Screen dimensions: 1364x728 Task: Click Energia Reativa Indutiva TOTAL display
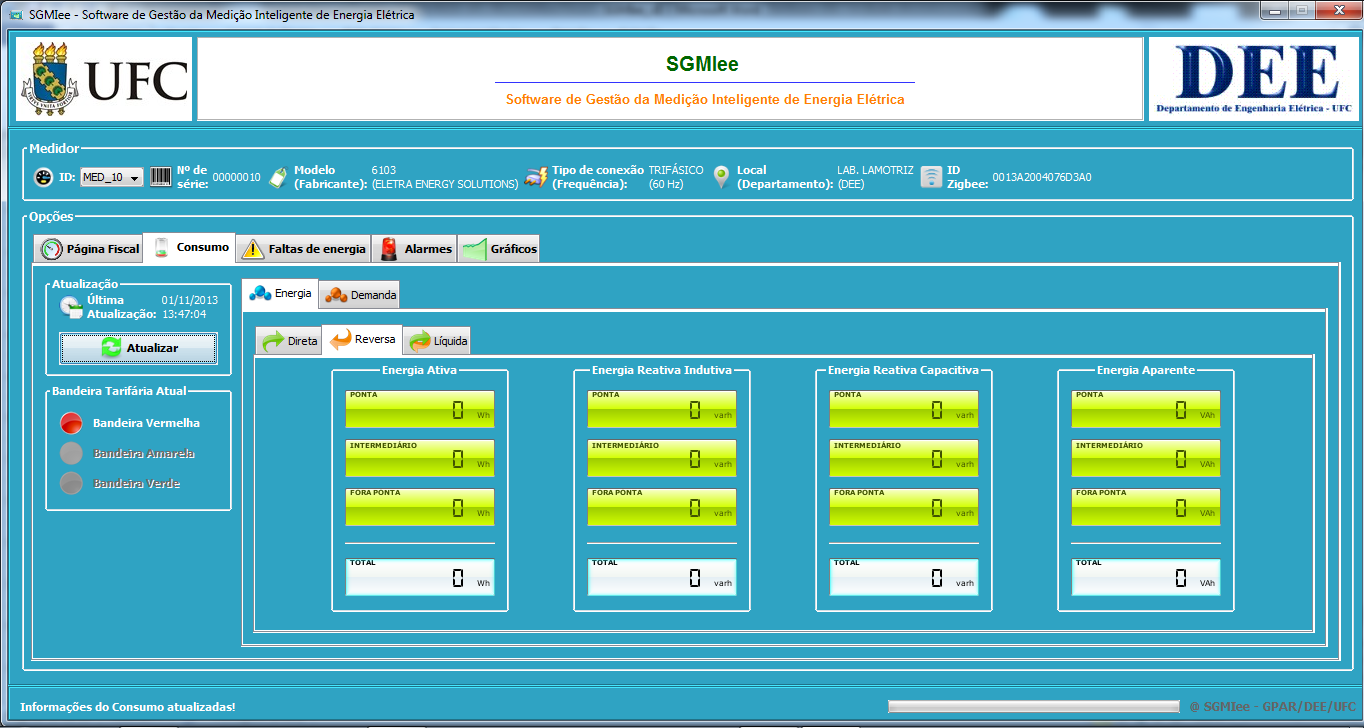tap(662, 577)
